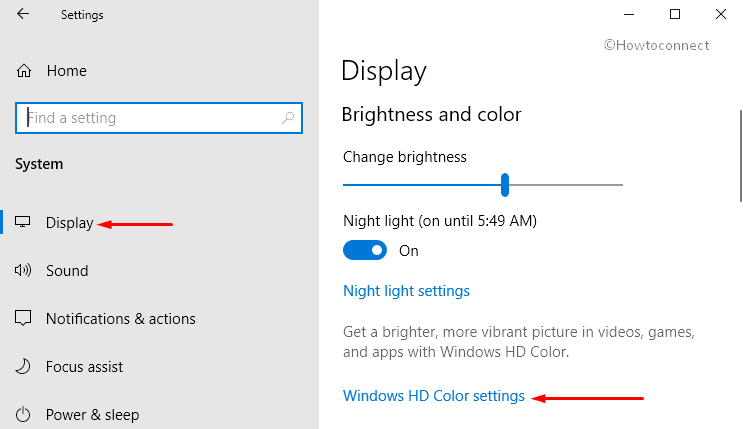Click the Notifications speech bubble icon
This screenshot has width=743, height=429.
pos(23,318)
